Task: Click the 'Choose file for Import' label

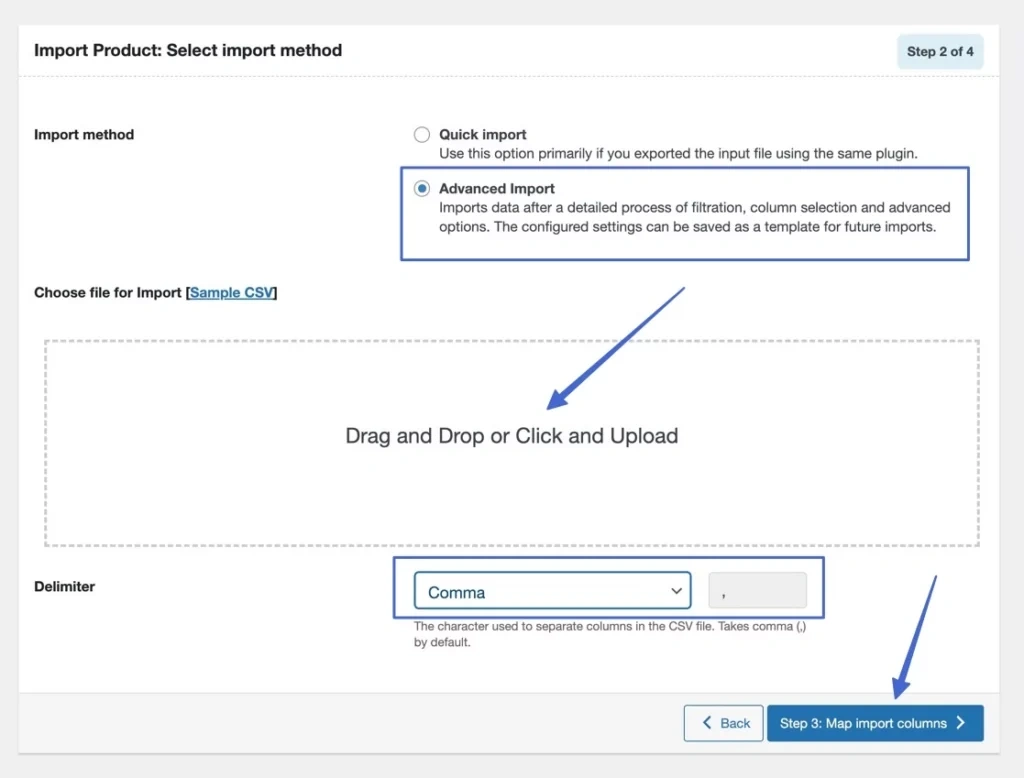Action: 108,293
